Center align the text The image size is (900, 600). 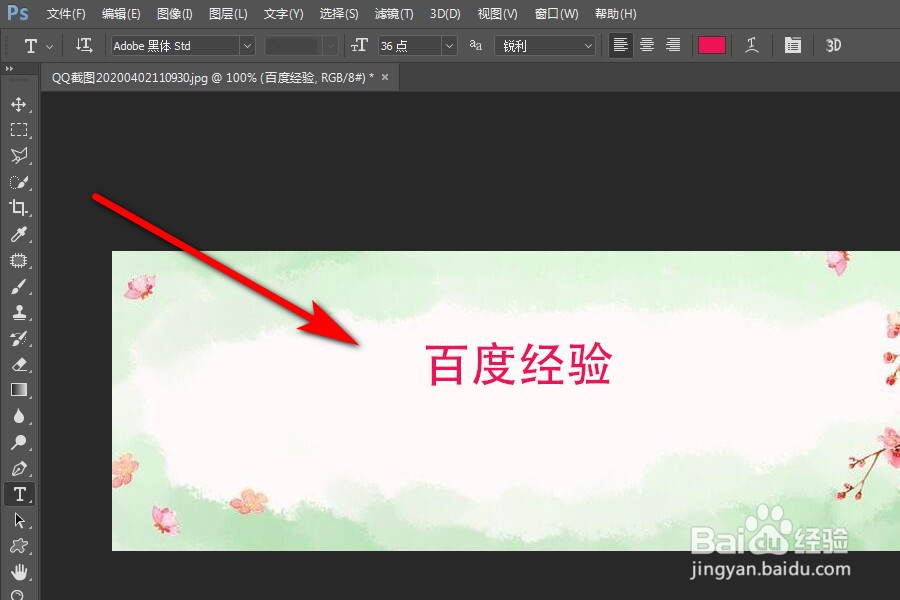click(647, 45)
